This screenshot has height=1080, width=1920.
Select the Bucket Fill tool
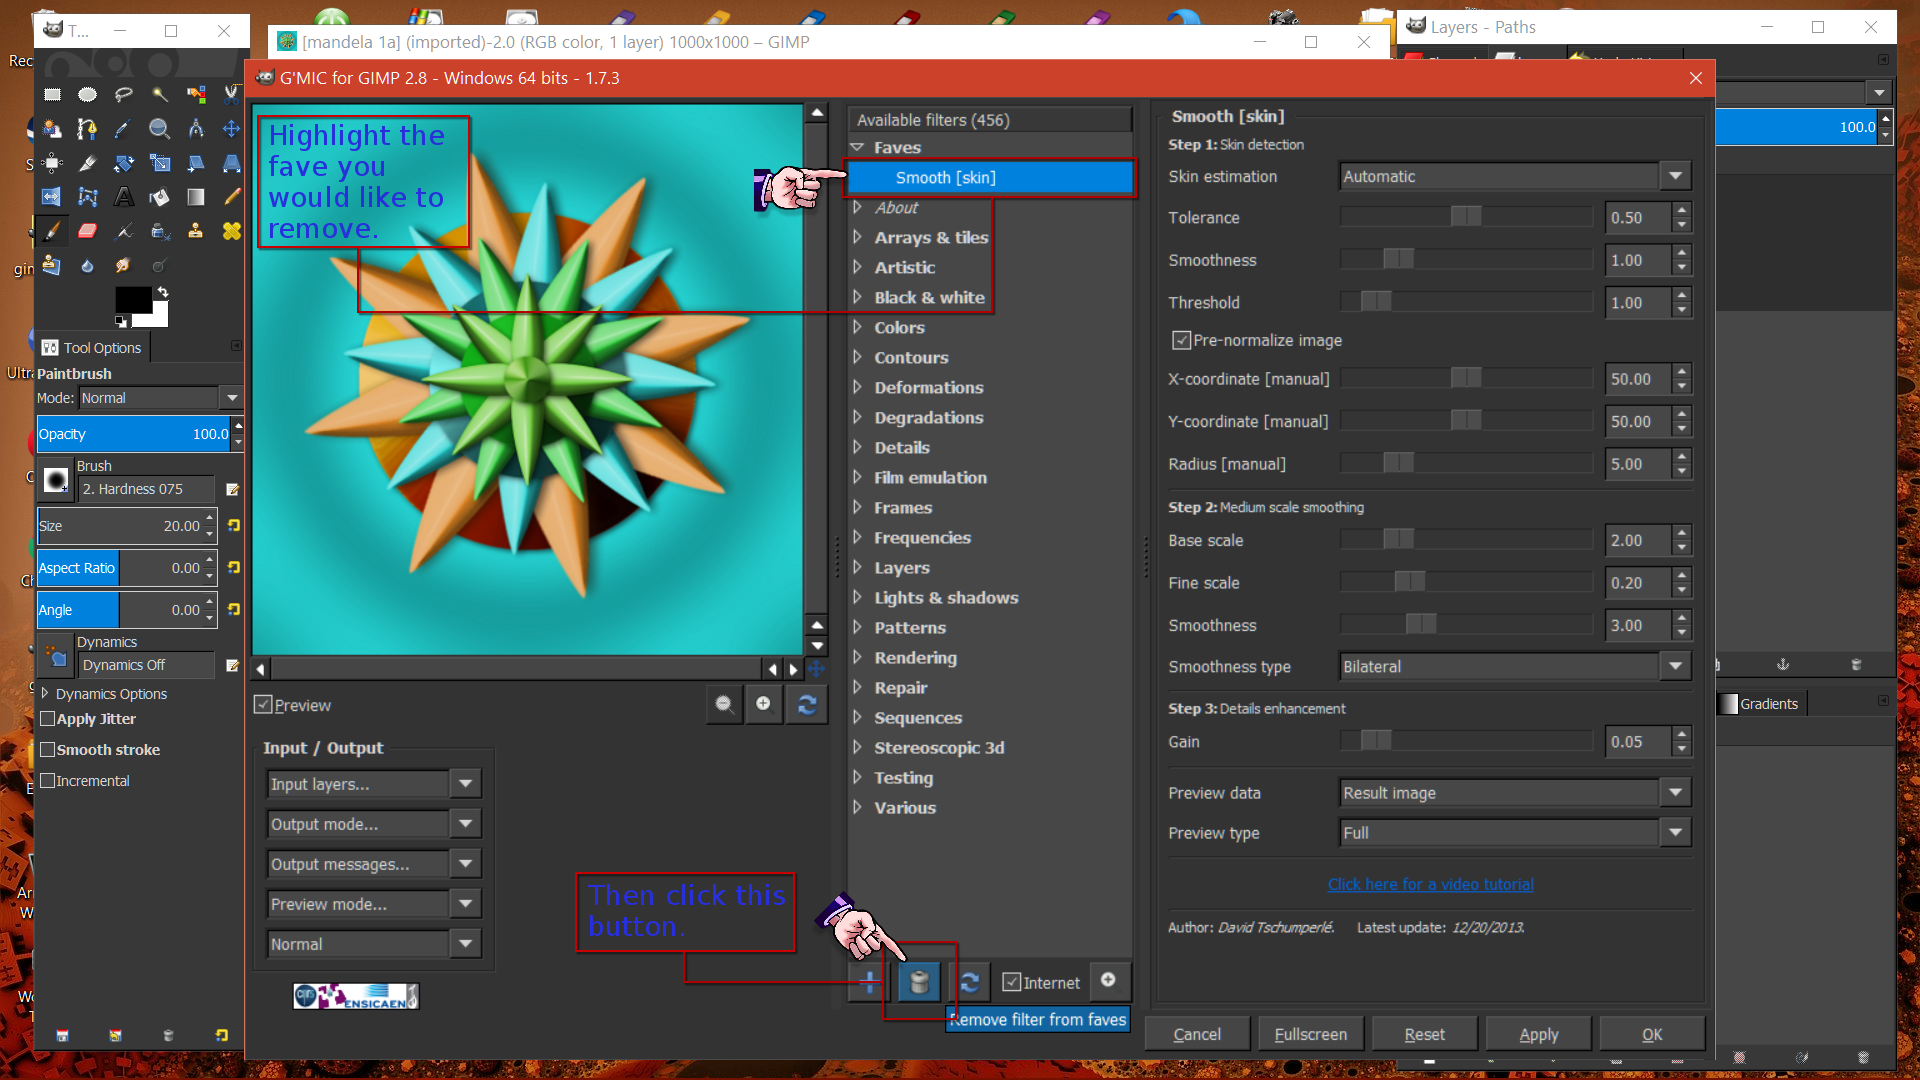[160, 197]
